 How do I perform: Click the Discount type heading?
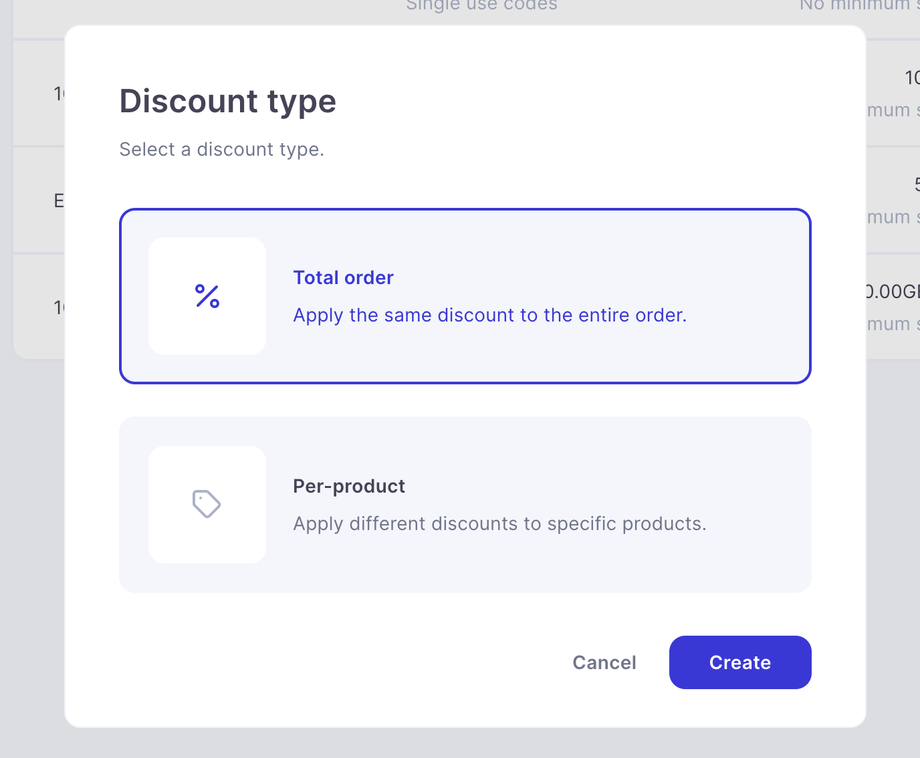click(x=226, y=101)
